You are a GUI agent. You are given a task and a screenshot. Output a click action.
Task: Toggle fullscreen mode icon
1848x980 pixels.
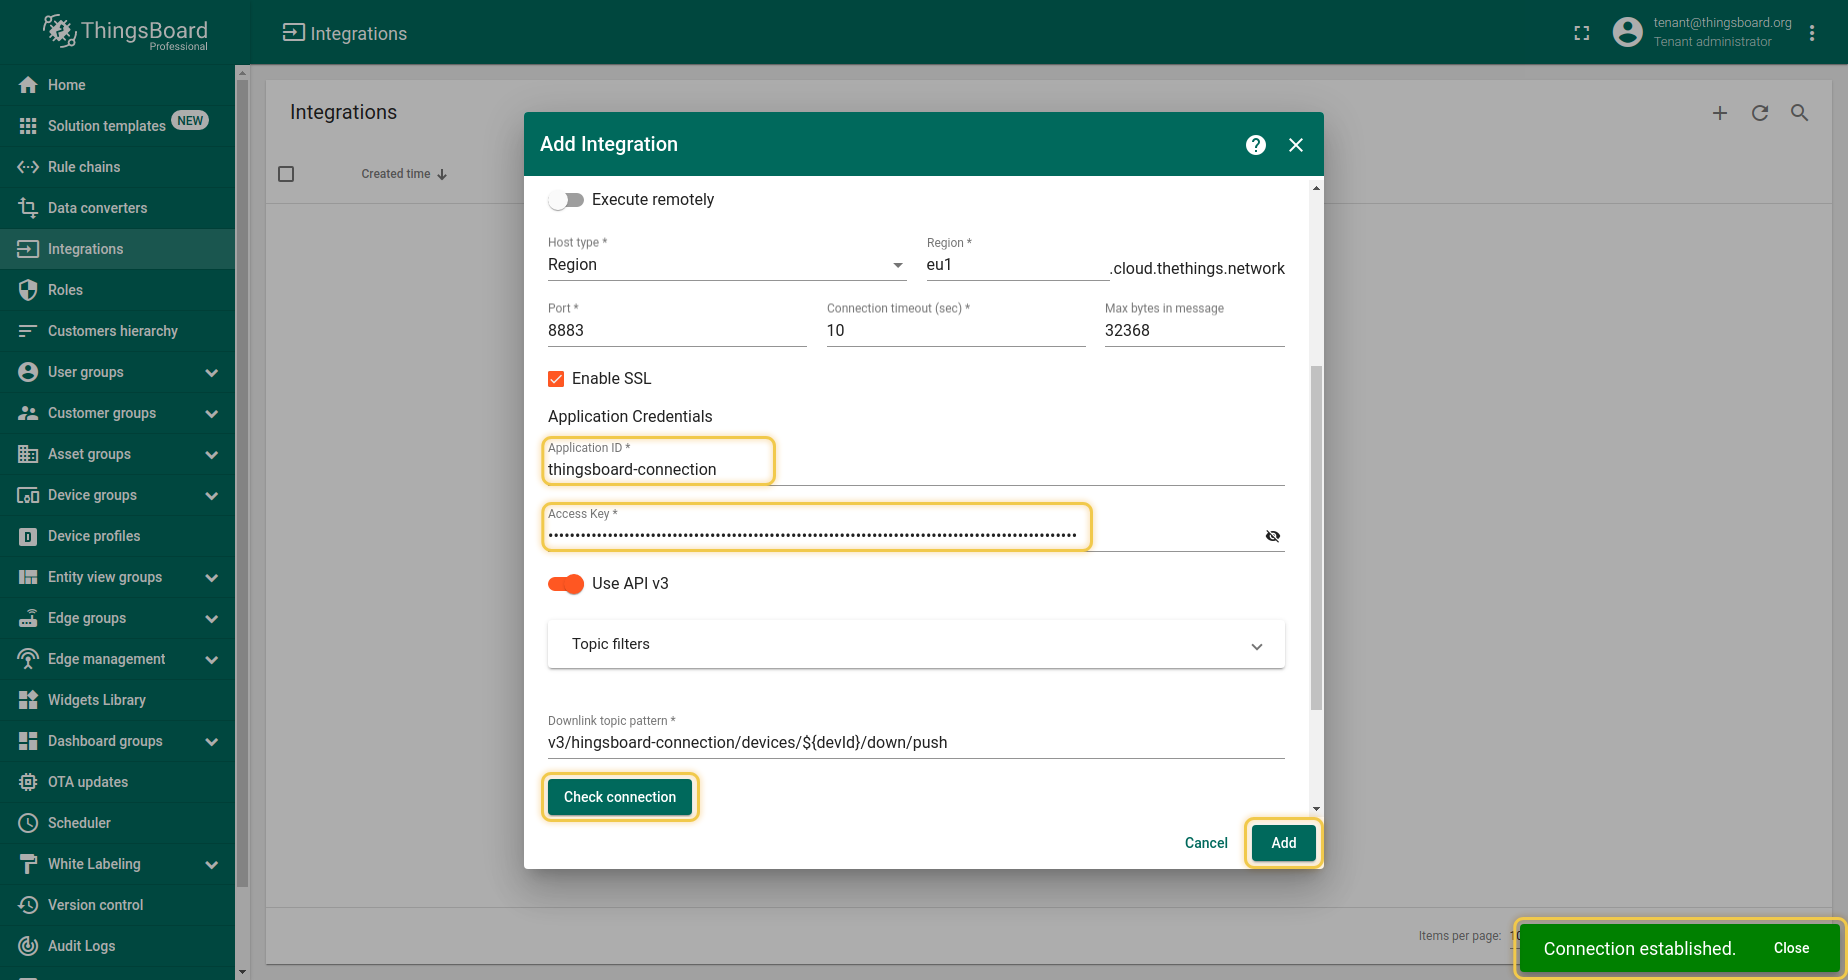click(1582, 33)
